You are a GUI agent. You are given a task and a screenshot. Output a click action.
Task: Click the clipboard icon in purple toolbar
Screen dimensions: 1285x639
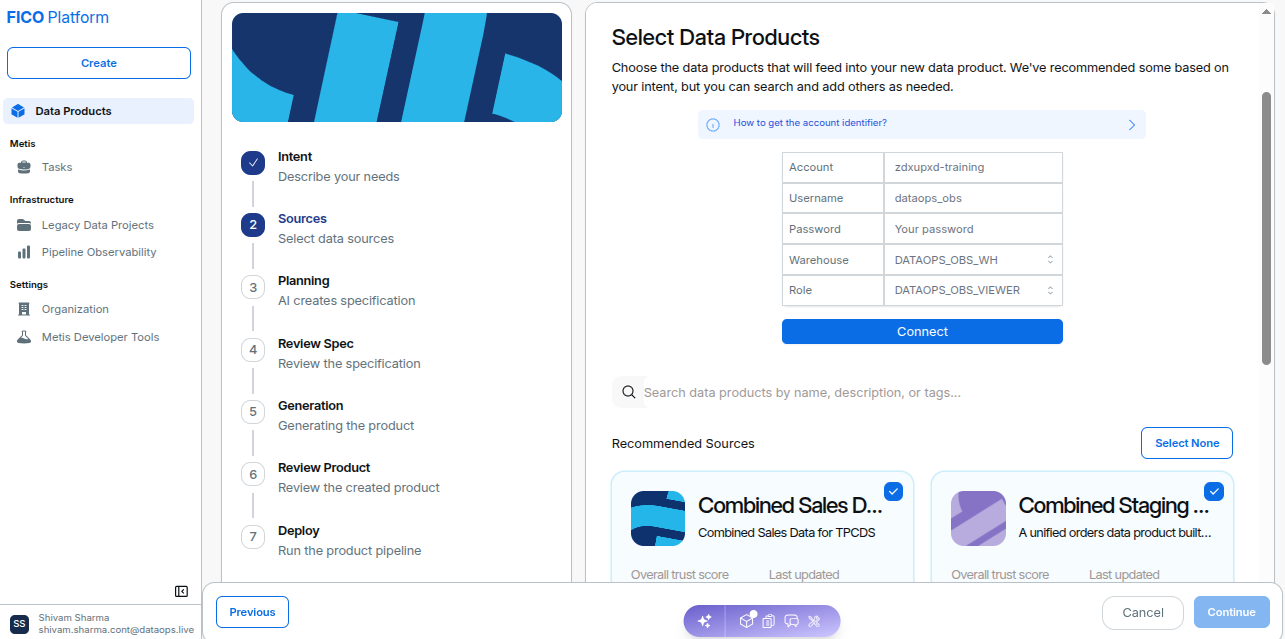768,621
